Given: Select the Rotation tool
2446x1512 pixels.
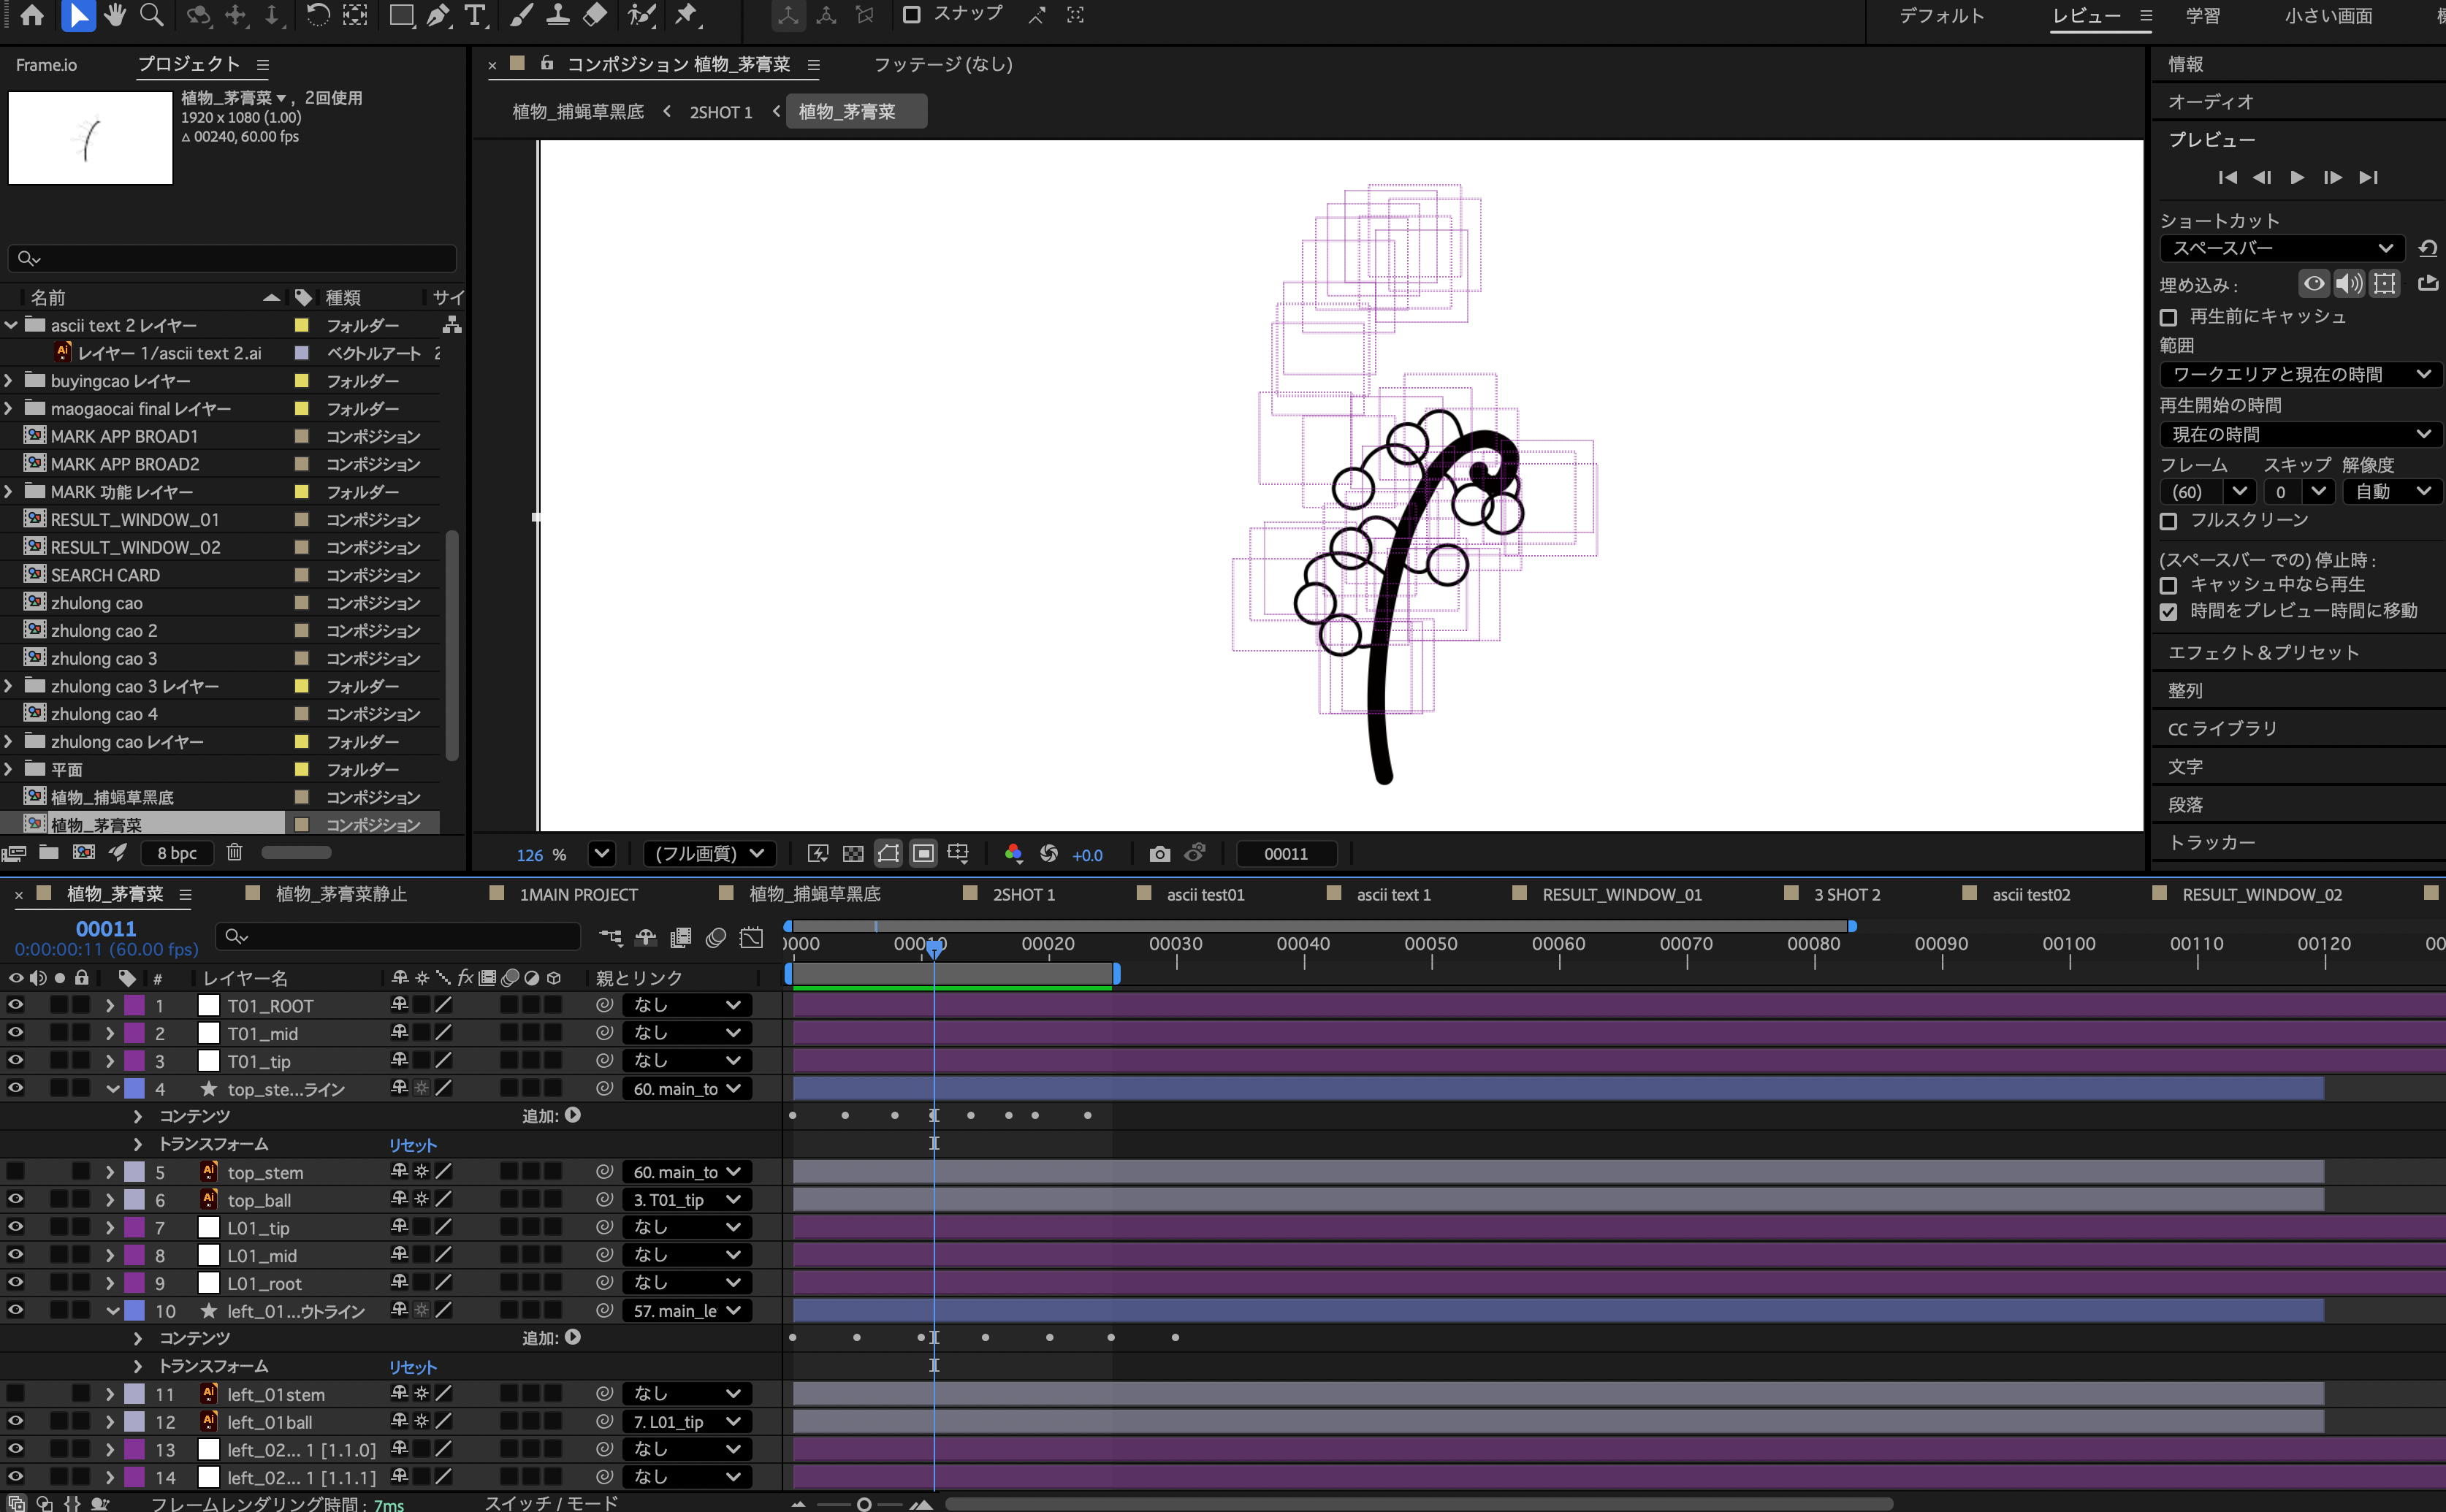Looking at the screenshot, I should 317,15.
